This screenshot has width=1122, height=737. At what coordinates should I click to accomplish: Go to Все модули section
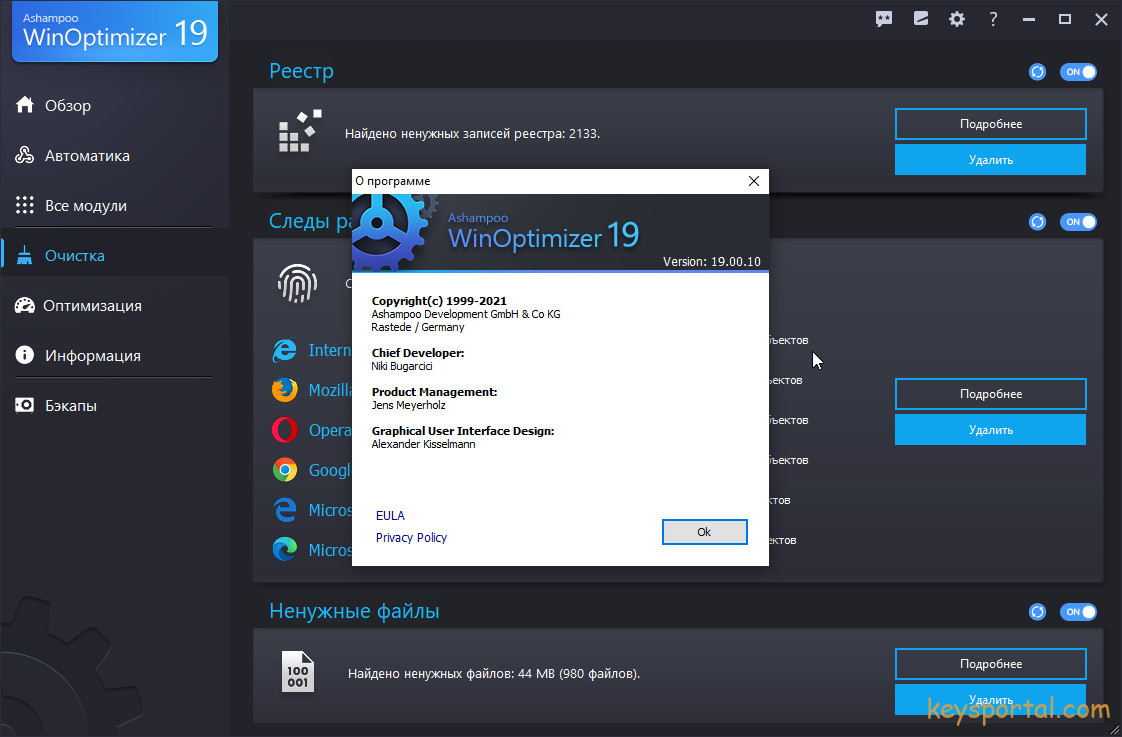point(85,206)
